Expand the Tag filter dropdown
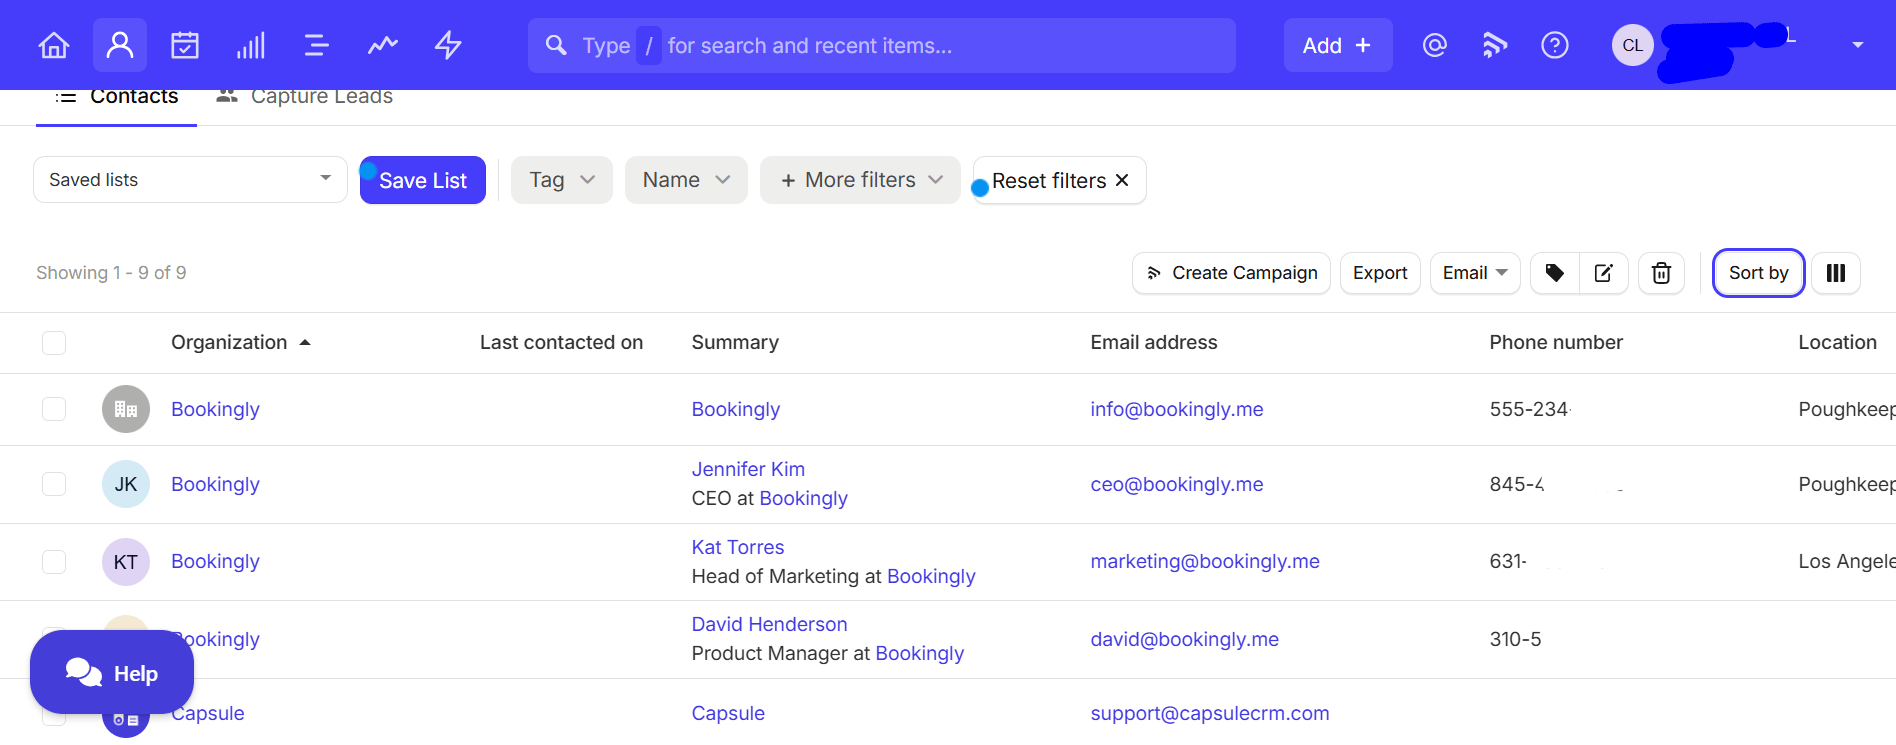 coord(561,180)
